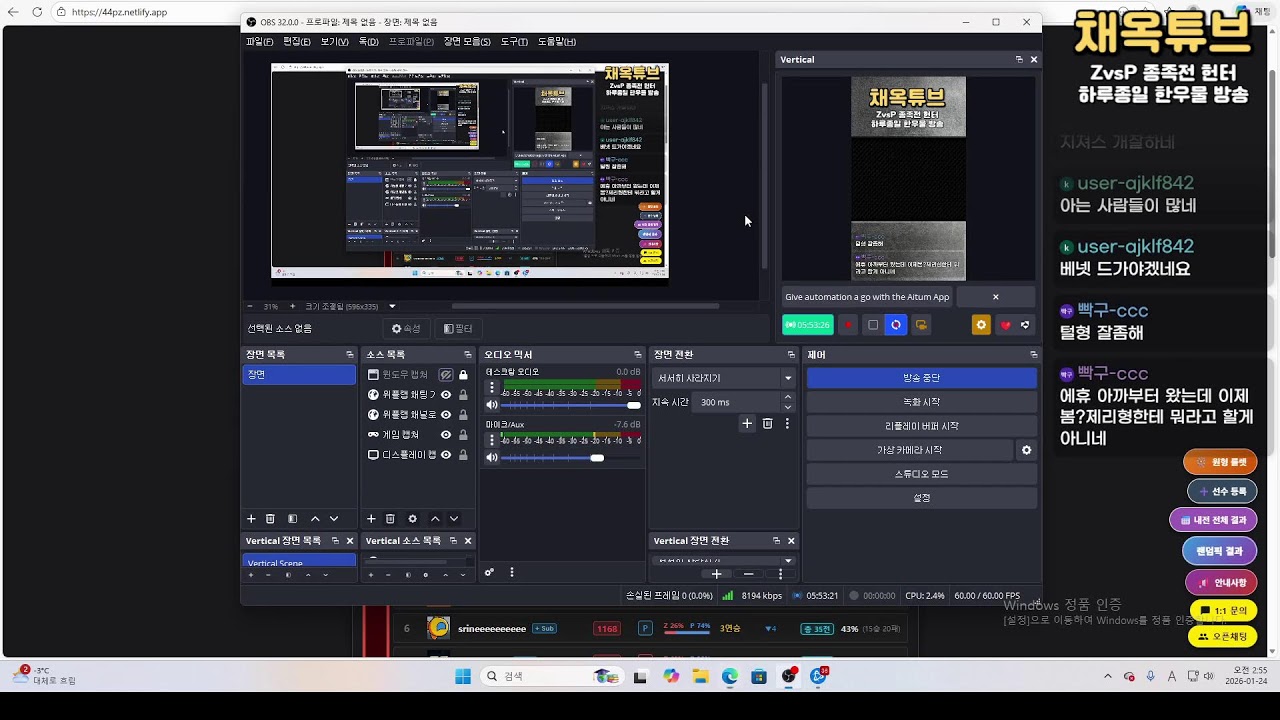
Task: Open transition properties three-dot menu
Action: [787, 424]
